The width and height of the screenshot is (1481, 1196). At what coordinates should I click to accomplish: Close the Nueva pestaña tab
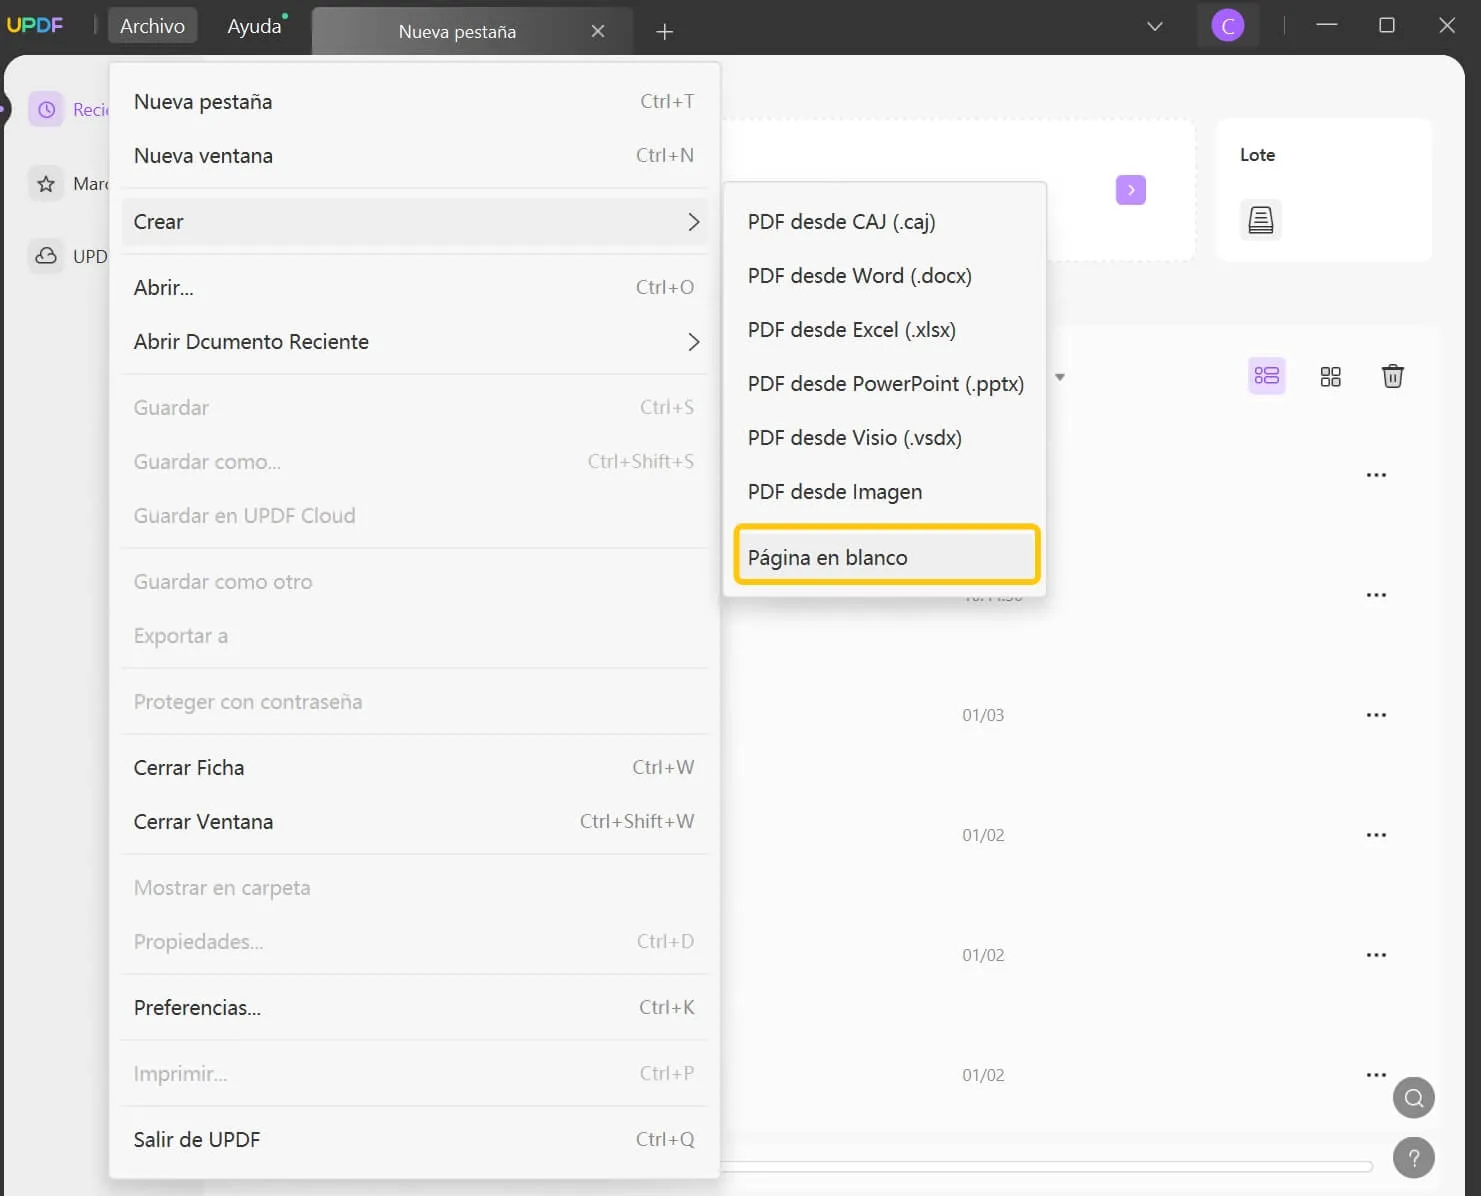pyautogui.click(x=598, y=31)
